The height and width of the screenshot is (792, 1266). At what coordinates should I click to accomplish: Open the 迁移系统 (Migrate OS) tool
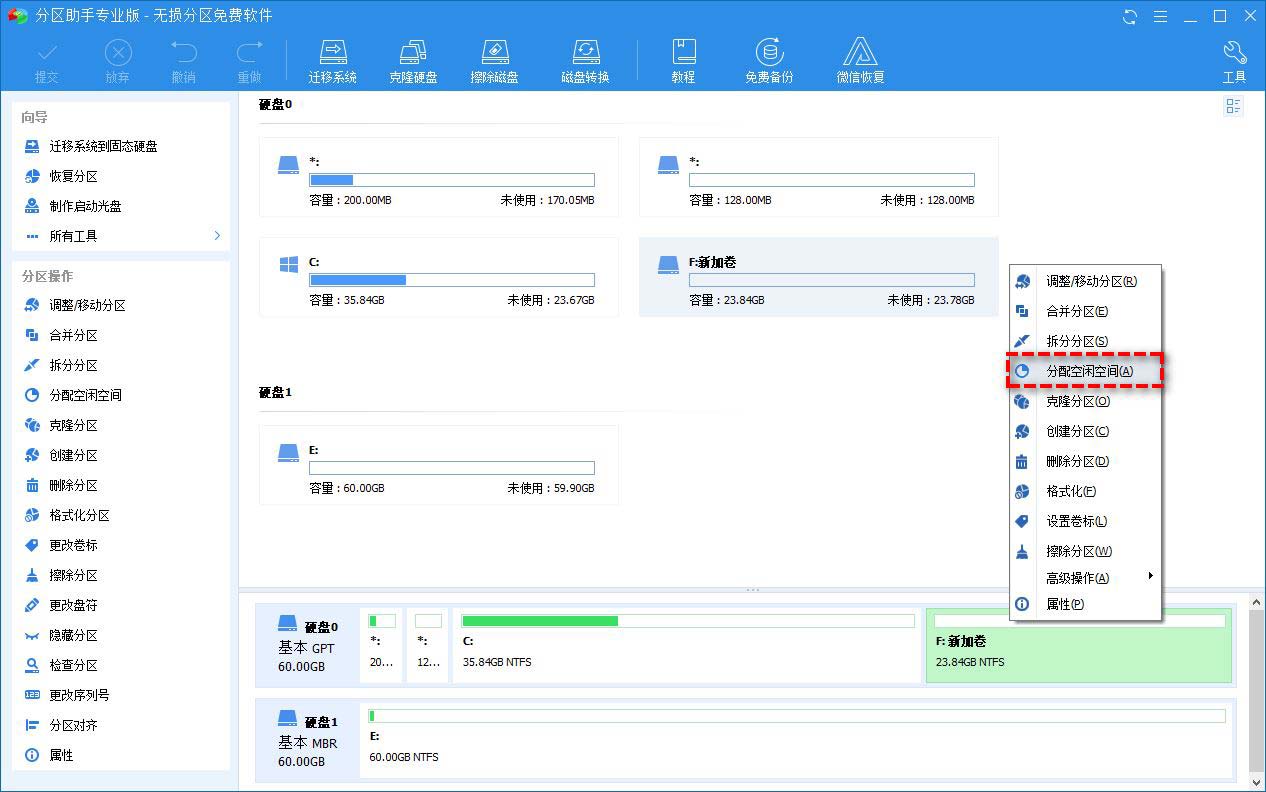pyautogui.click(x=333, y=58)
